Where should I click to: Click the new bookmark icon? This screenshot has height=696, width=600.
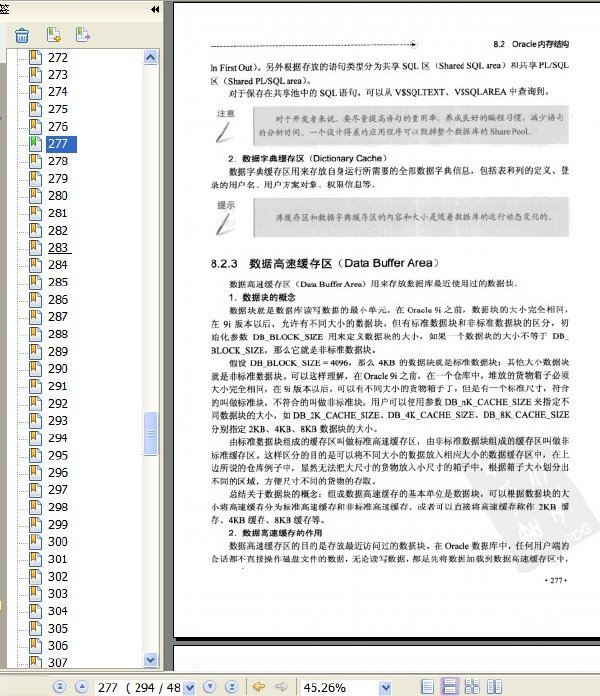(54, 35)
